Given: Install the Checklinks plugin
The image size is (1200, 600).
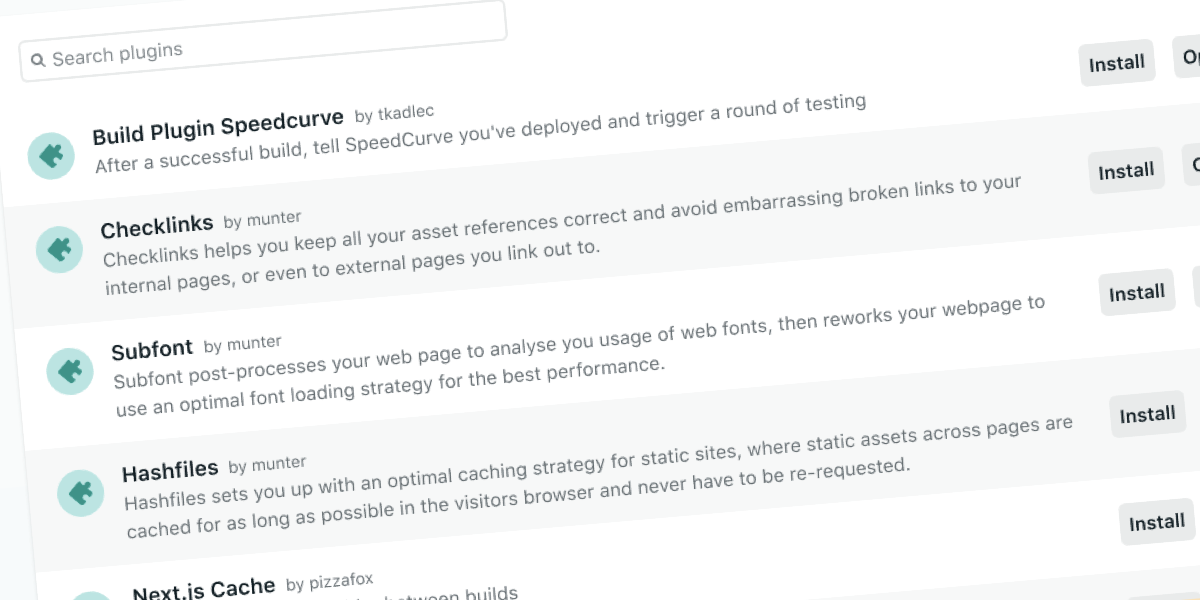Looking at the screenshot, I should [1126, 171].
